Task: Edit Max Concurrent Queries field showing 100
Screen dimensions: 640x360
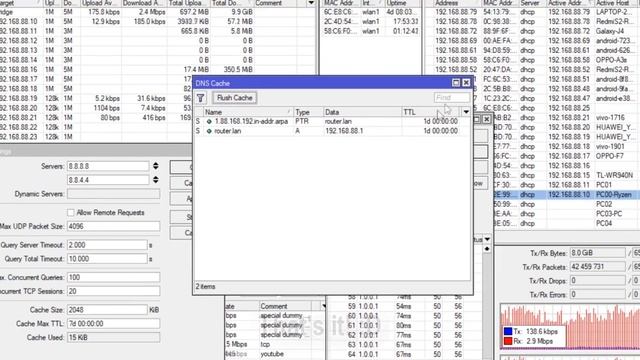Action: tap(113, 278)
